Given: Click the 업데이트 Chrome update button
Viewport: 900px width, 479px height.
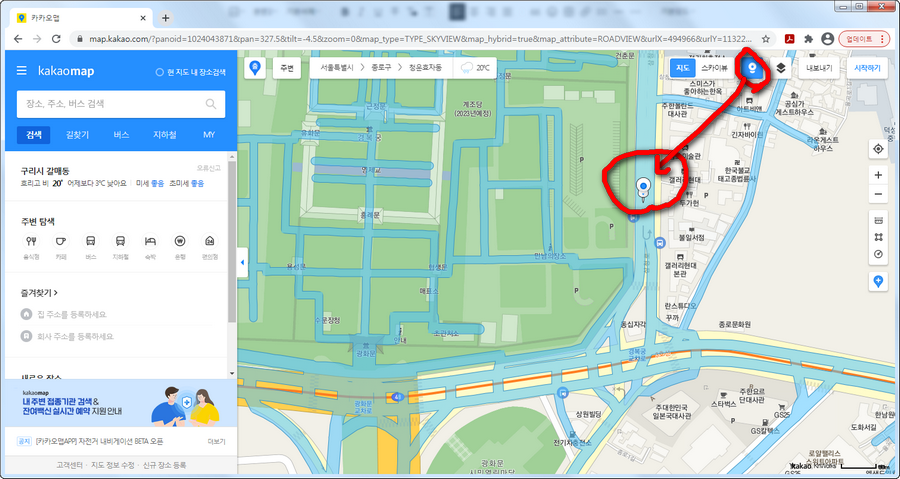Looking at the screenshot, I should (864, 39).
